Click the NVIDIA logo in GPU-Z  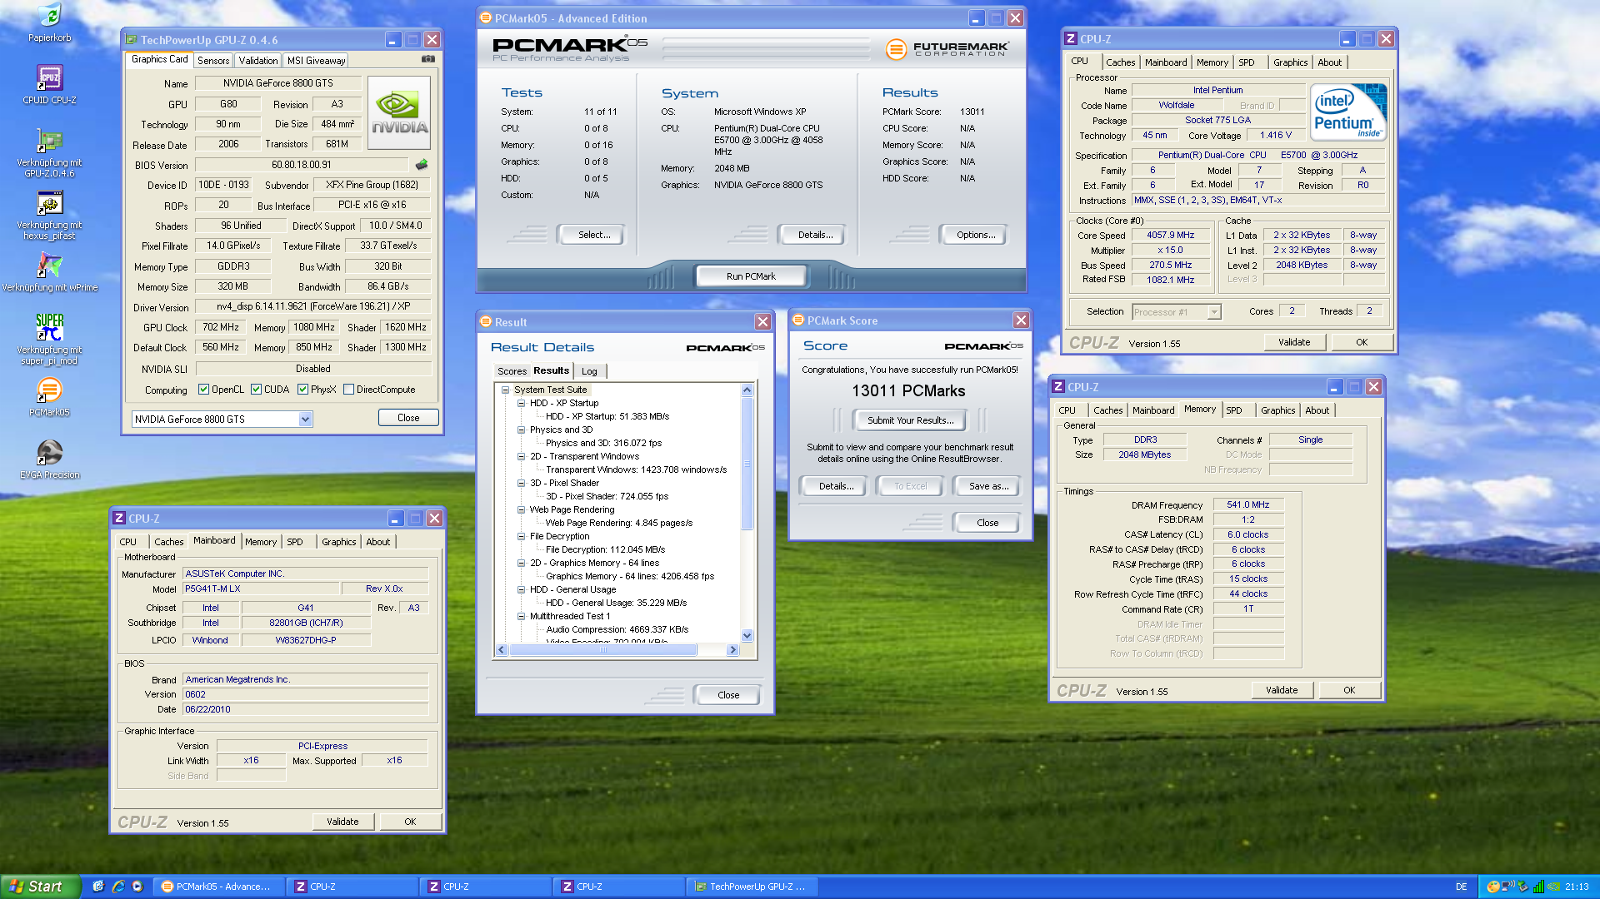pyautogui.click(x=400, y=113)
